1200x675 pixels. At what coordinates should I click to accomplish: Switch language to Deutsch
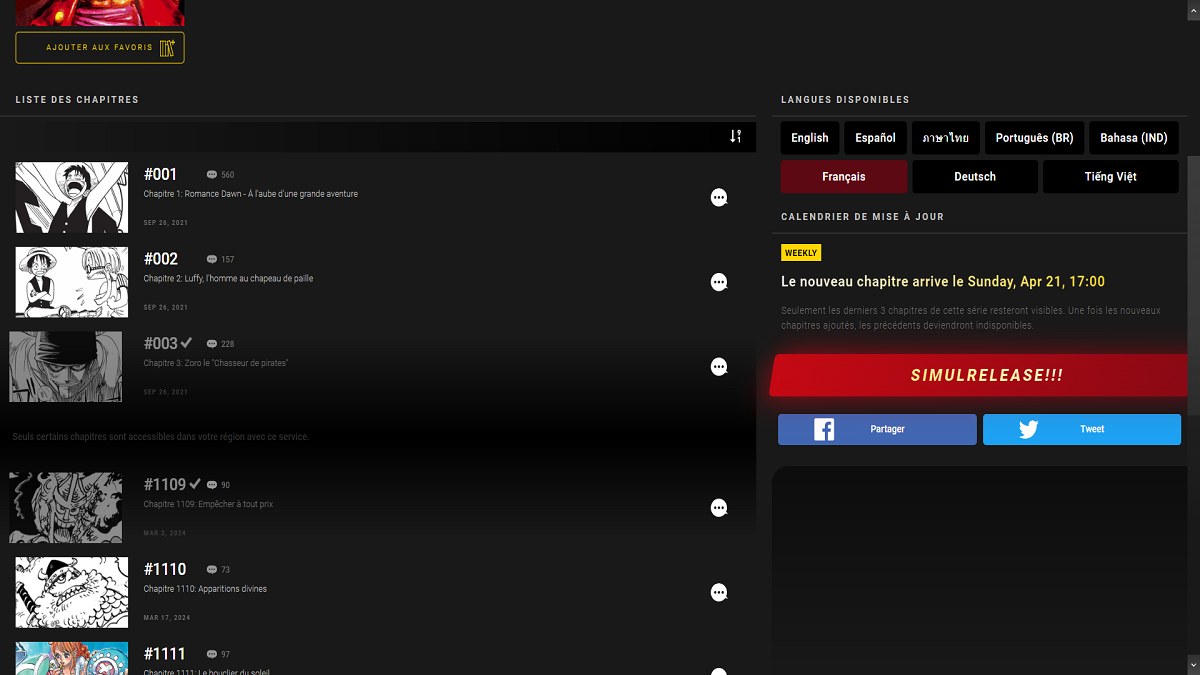point(975,177)
